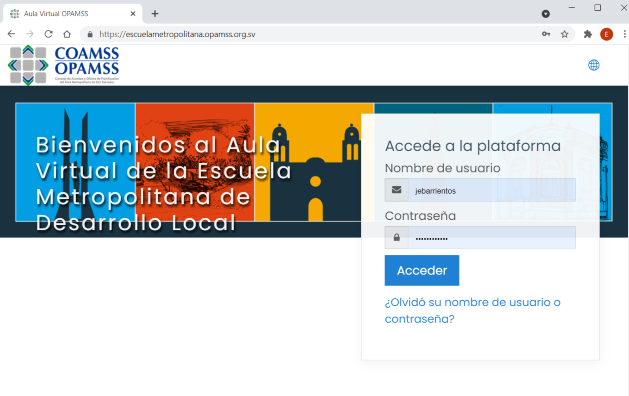The height and width of the screenshot is (396, 629).
Task: View site security via the lock icon
Action: click(x=90, y=34)
